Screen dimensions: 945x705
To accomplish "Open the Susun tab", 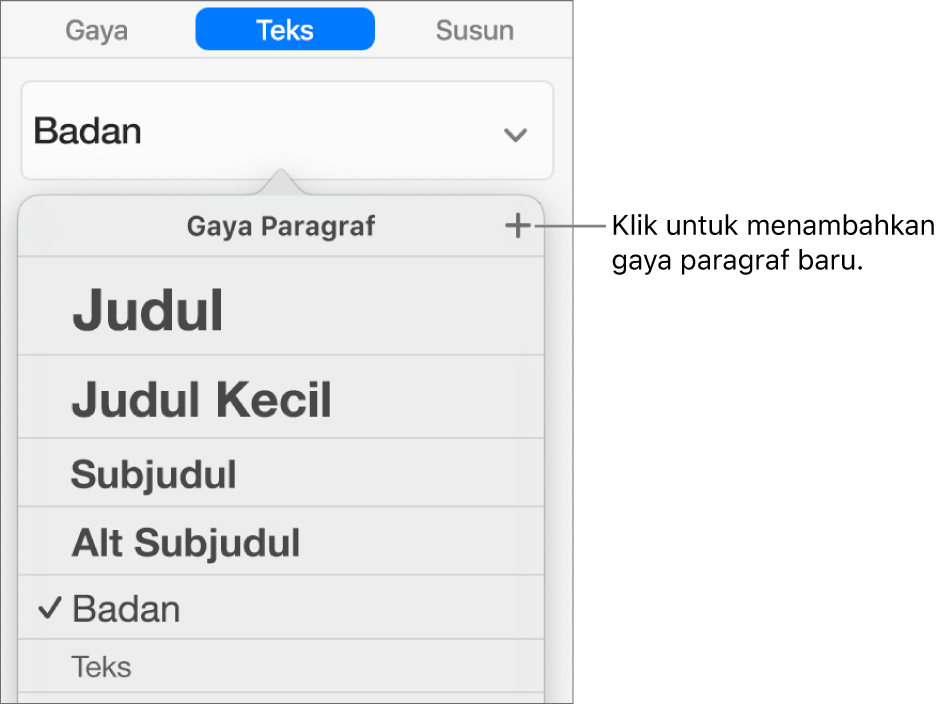I will point(475,30).
